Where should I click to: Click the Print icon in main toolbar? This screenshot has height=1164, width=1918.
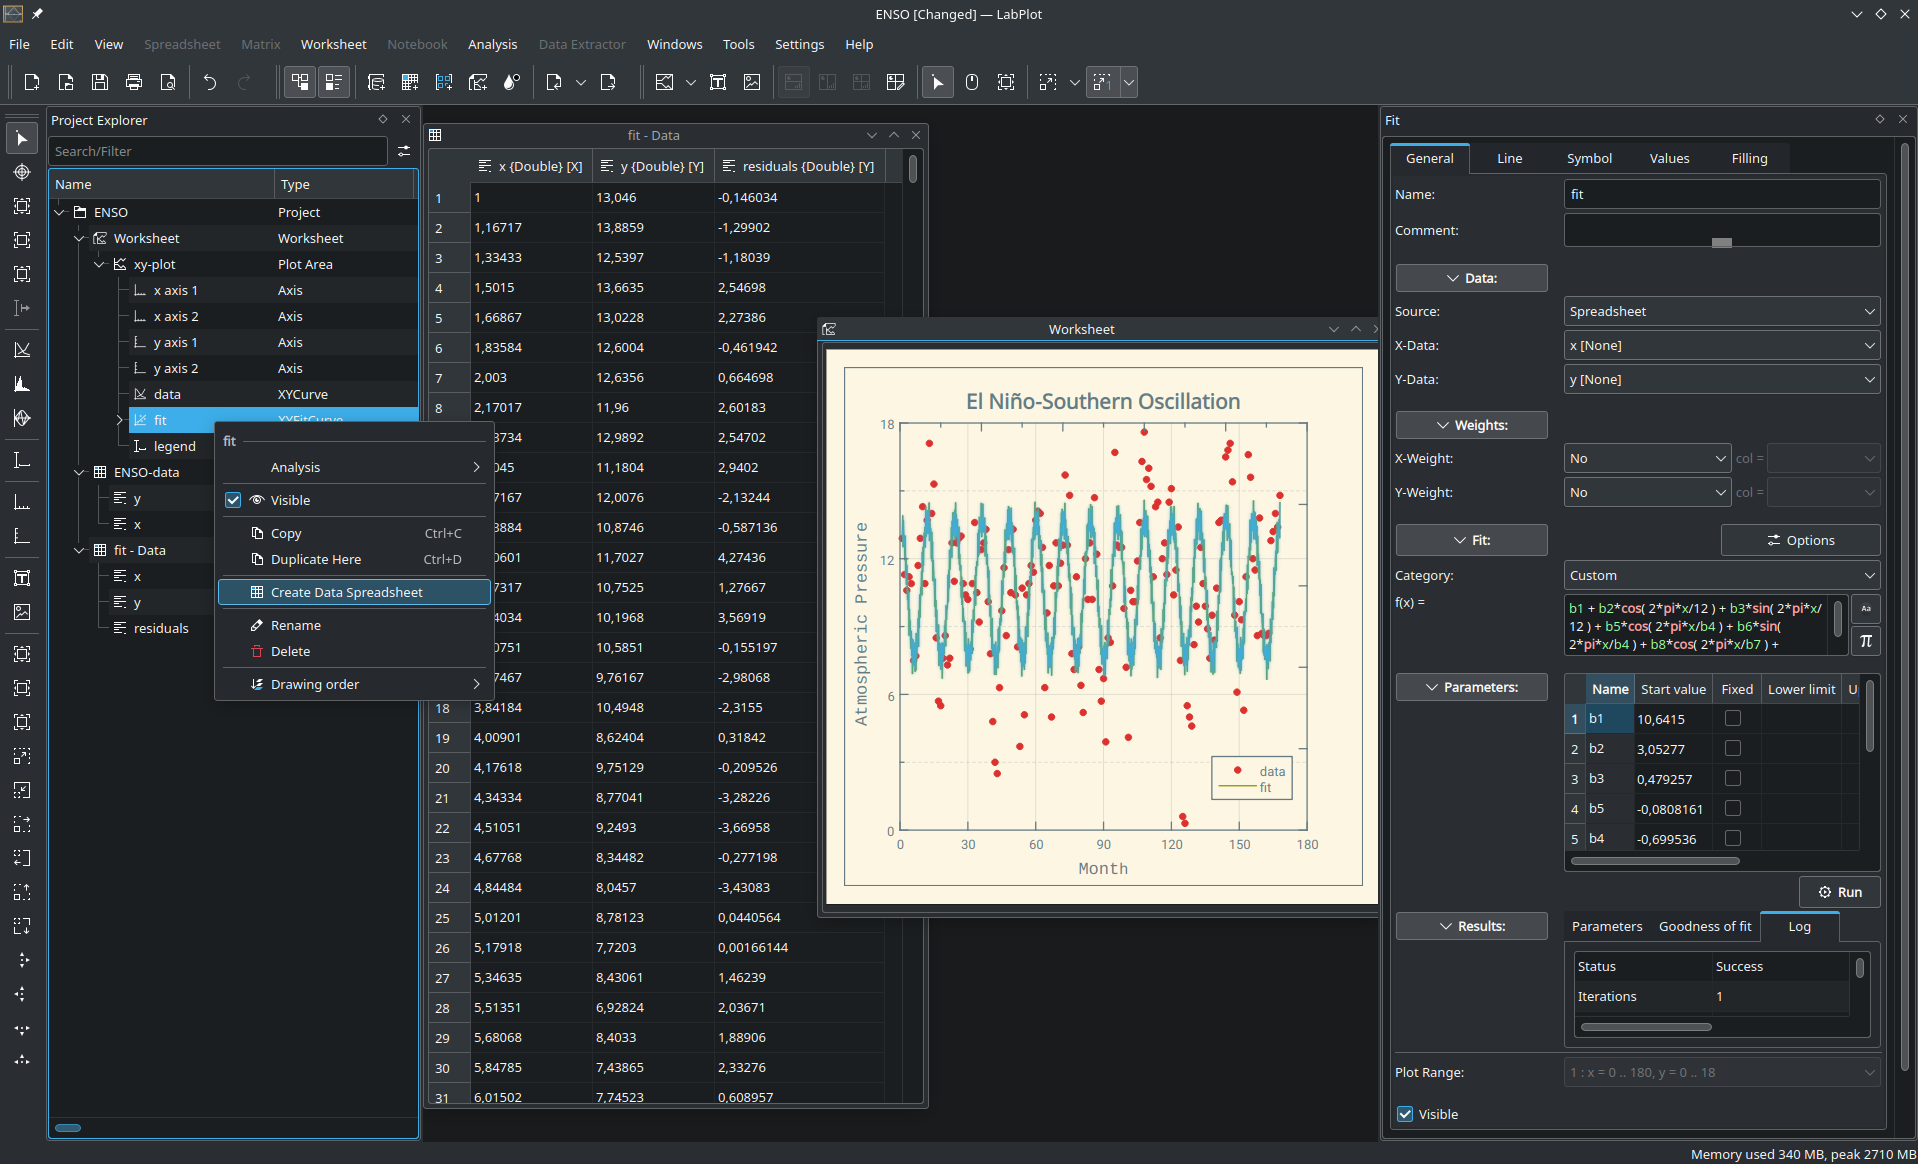click(134, 82)
